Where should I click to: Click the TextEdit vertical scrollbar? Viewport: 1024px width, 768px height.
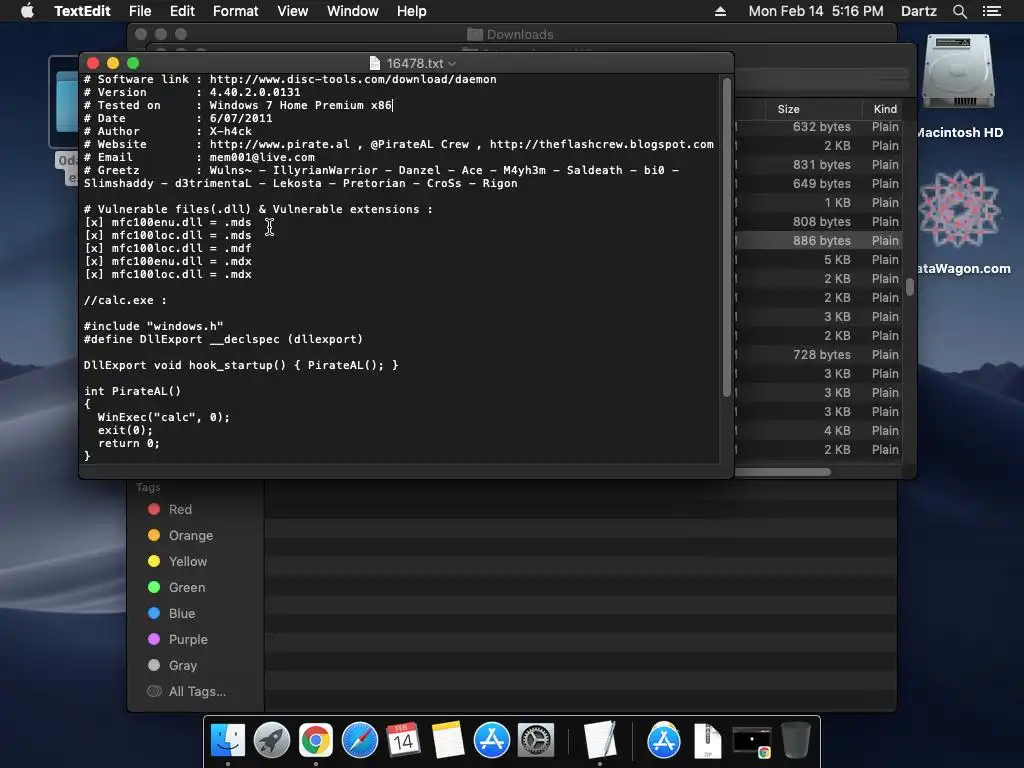click(726, 236)
